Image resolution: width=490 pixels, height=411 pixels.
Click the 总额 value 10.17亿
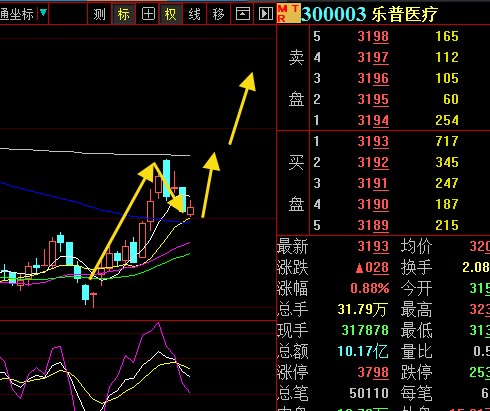tap(363, 351)
